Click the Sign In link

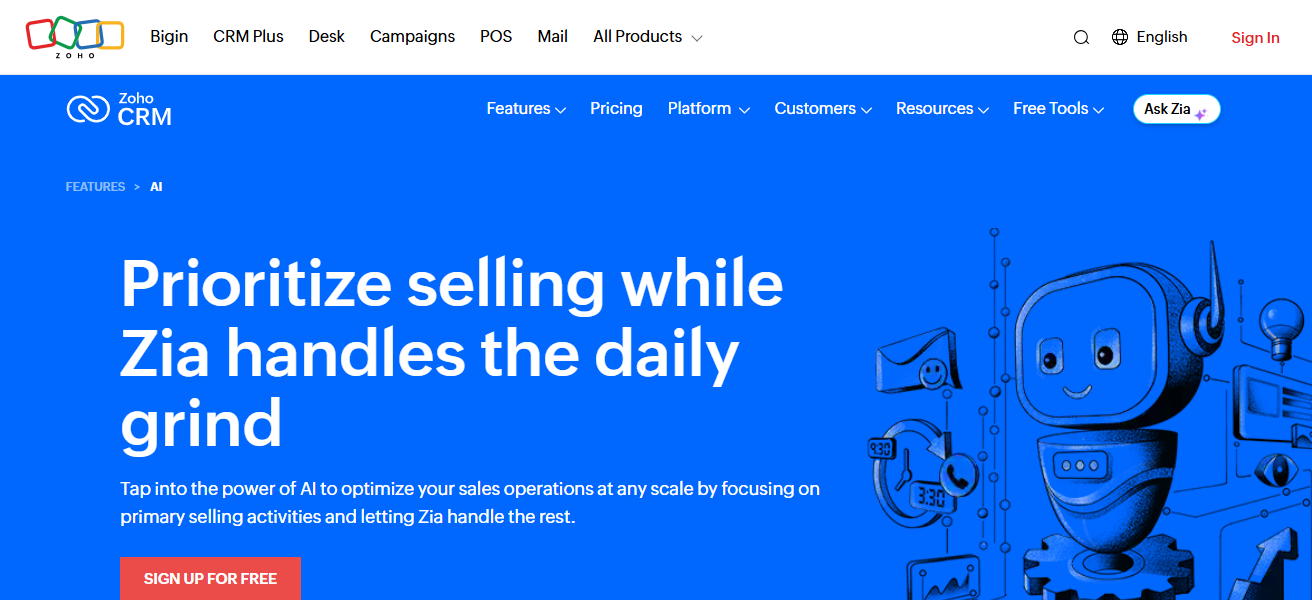coord(1255,37)
